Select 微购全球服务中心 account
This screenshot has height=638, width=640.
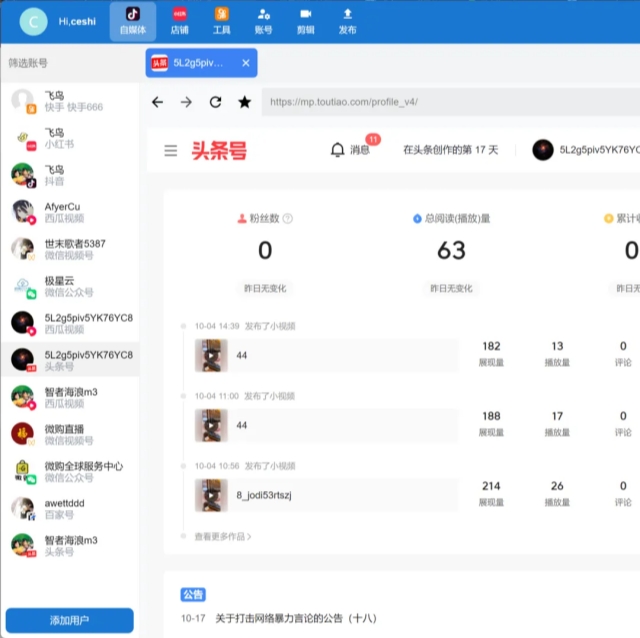(69, 471)
